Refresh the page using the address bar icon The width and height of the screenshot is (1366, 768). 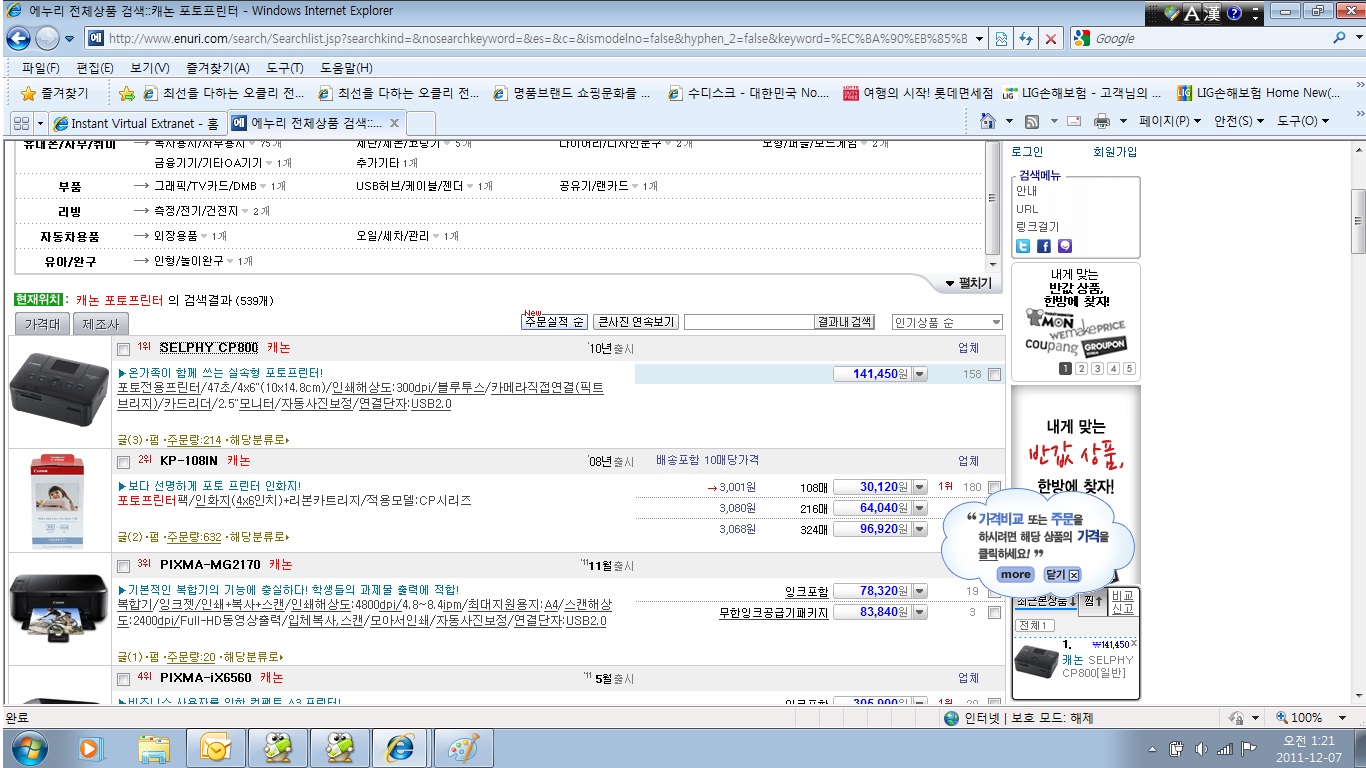tap(1026, 38)
